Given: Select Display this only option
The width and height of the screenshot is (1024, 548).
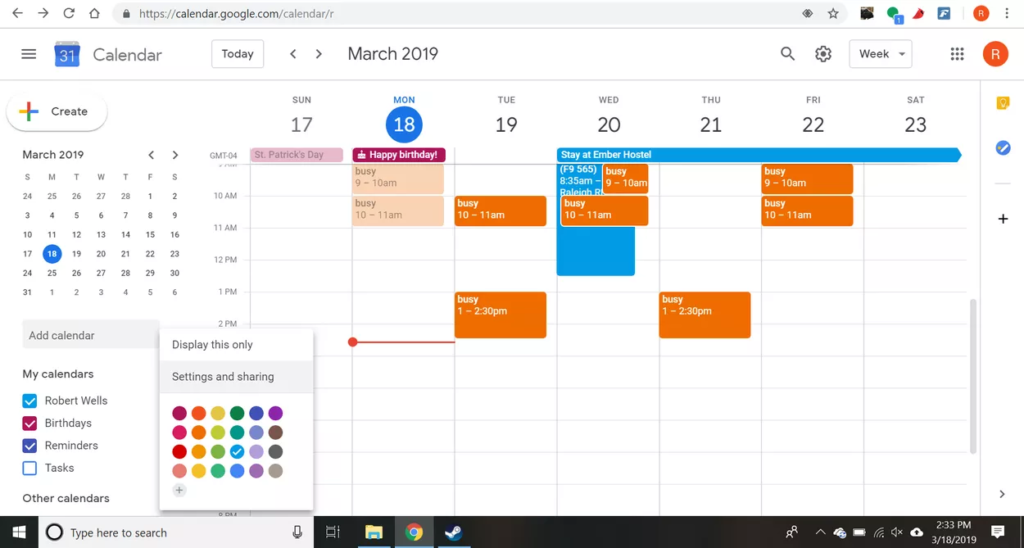Looking at the screenshot, I should click(x=212, y=345).
